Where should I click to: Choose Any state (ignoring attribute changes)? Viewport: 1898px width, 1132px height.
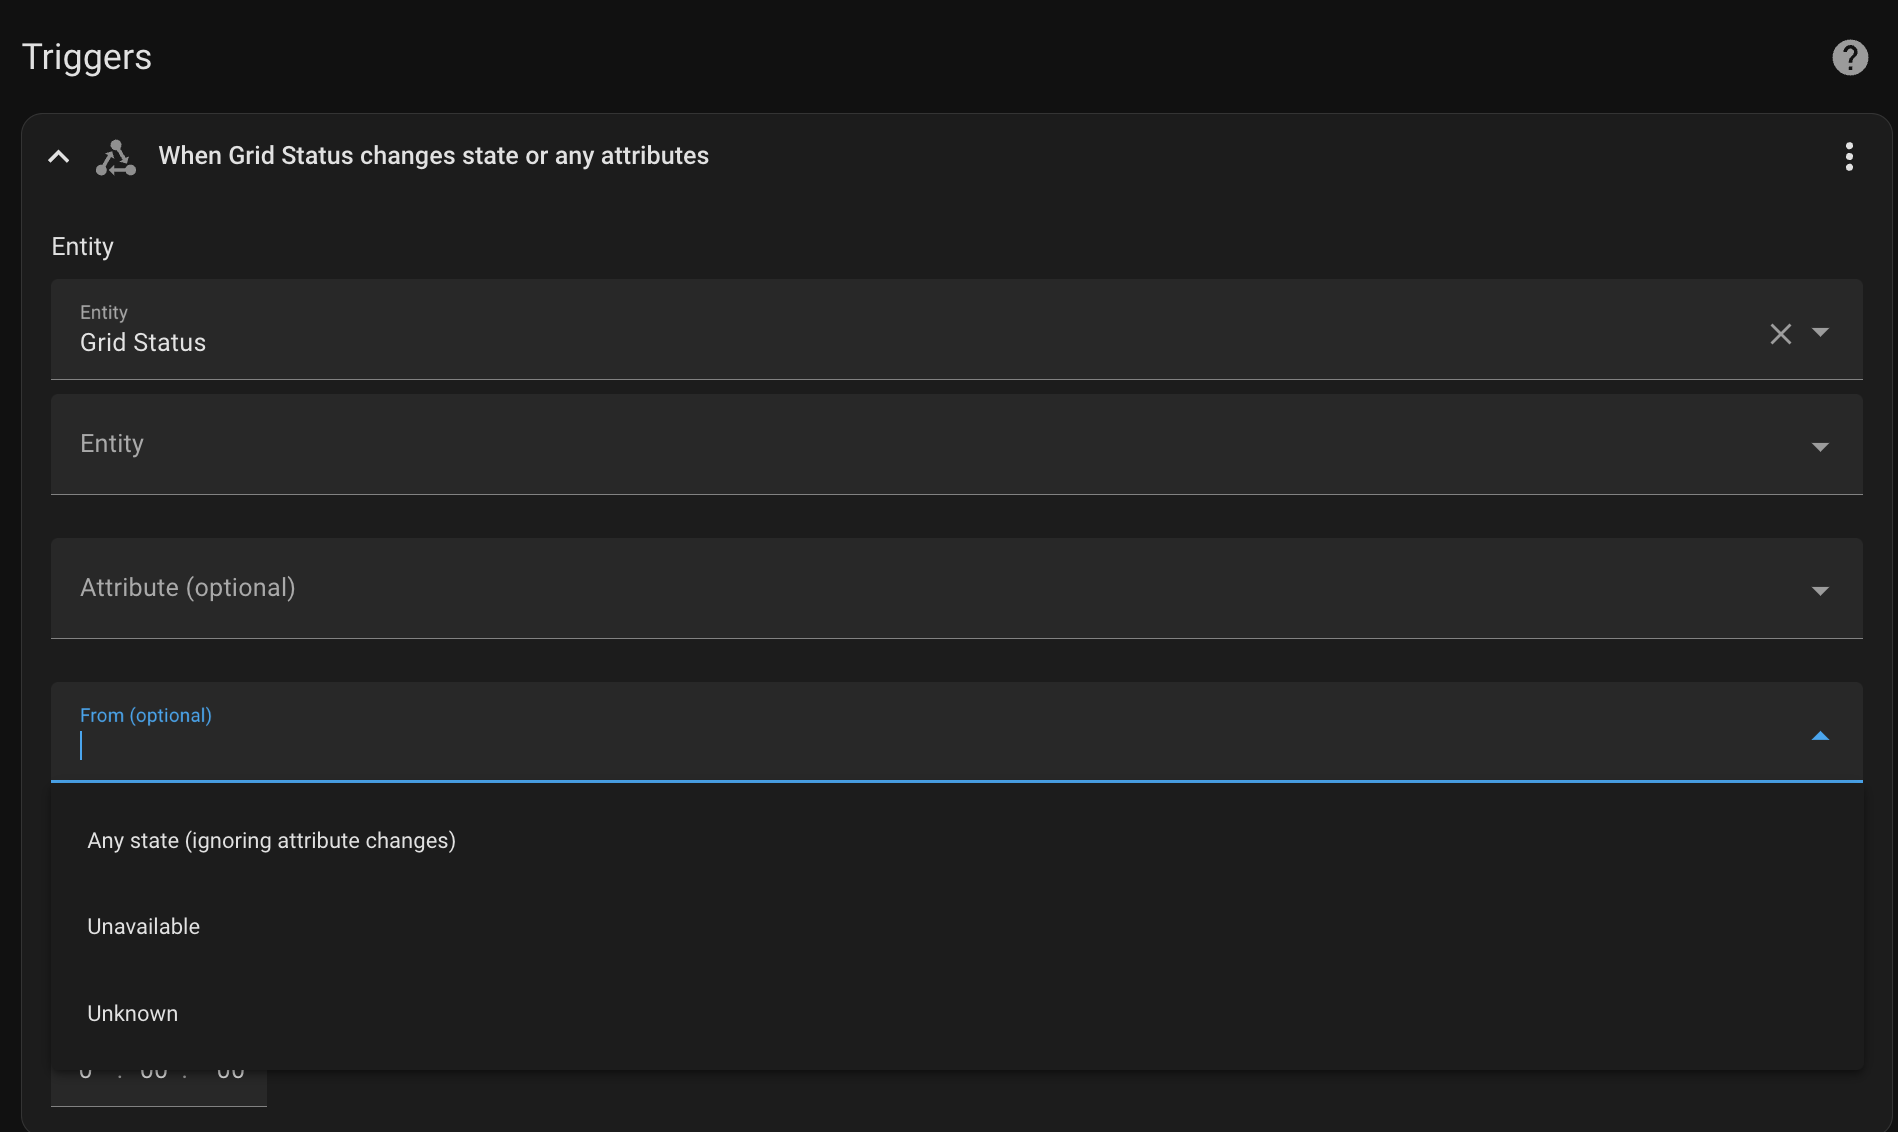tap(271, 840)
